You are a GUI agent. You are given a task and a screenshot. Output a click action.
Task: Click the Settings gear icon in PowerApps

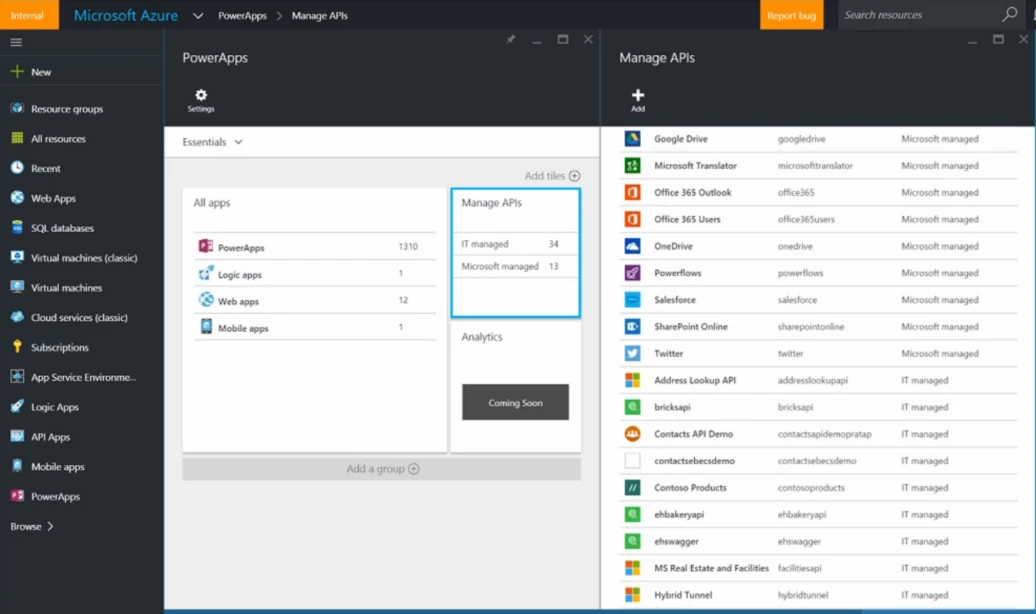click(x=201, y=96)
